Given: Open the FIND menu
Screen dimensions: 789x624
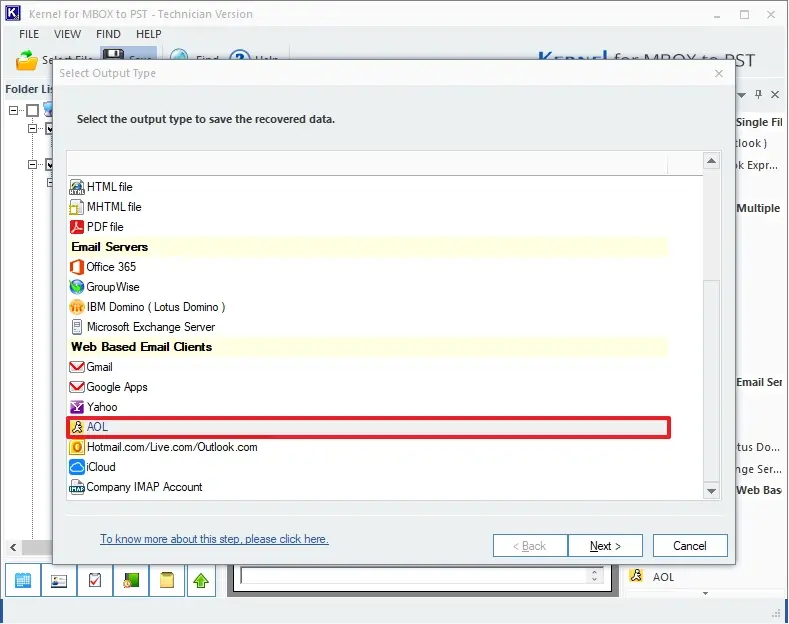Looking at the screenshot, I should click(108, 34).
